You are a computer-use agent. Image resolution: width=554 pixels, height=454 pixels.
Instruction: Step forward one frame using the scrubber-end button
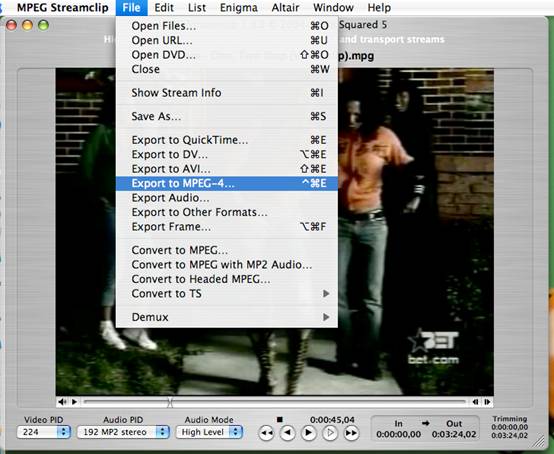coord(487,402)
